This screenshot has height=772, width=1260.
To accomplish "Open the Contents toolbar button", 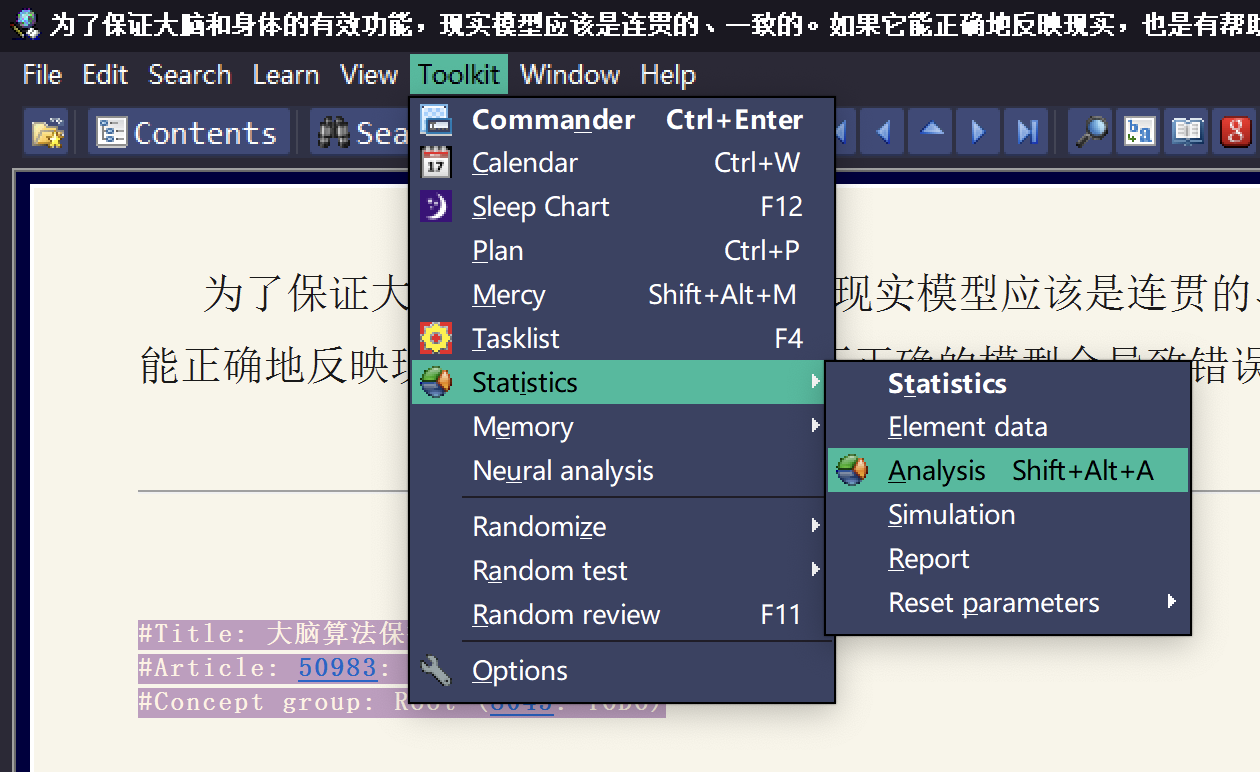I will (188, 132).
